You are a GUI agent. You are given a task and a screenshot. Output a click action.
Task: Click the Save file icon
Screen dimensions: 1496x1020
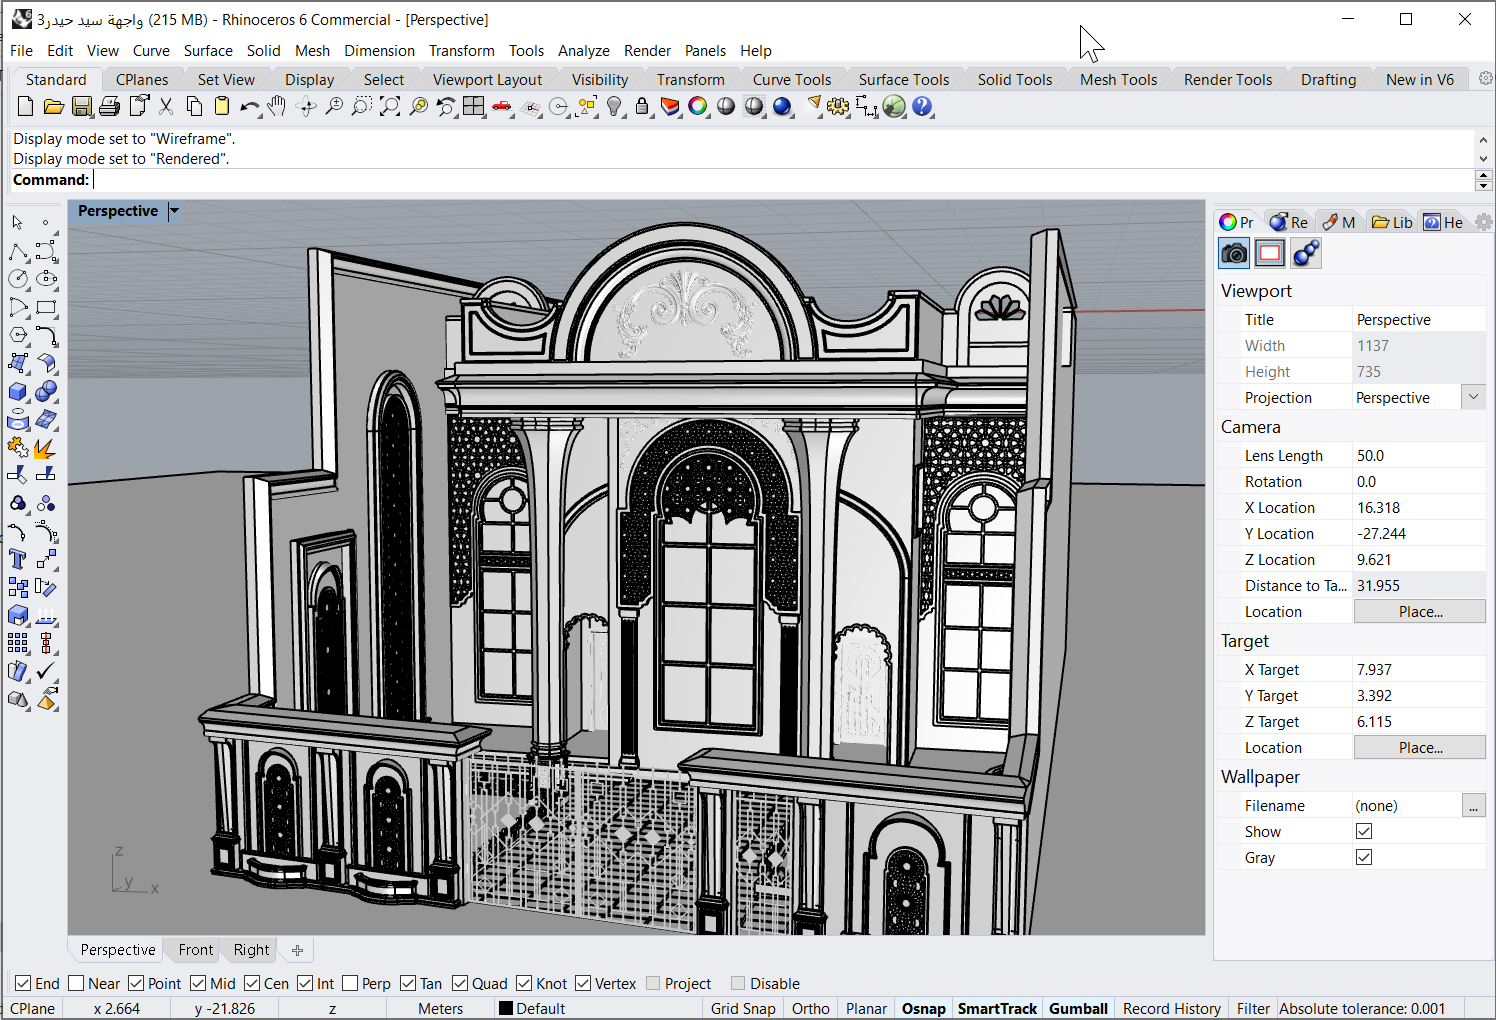click(x=82, y=107)
